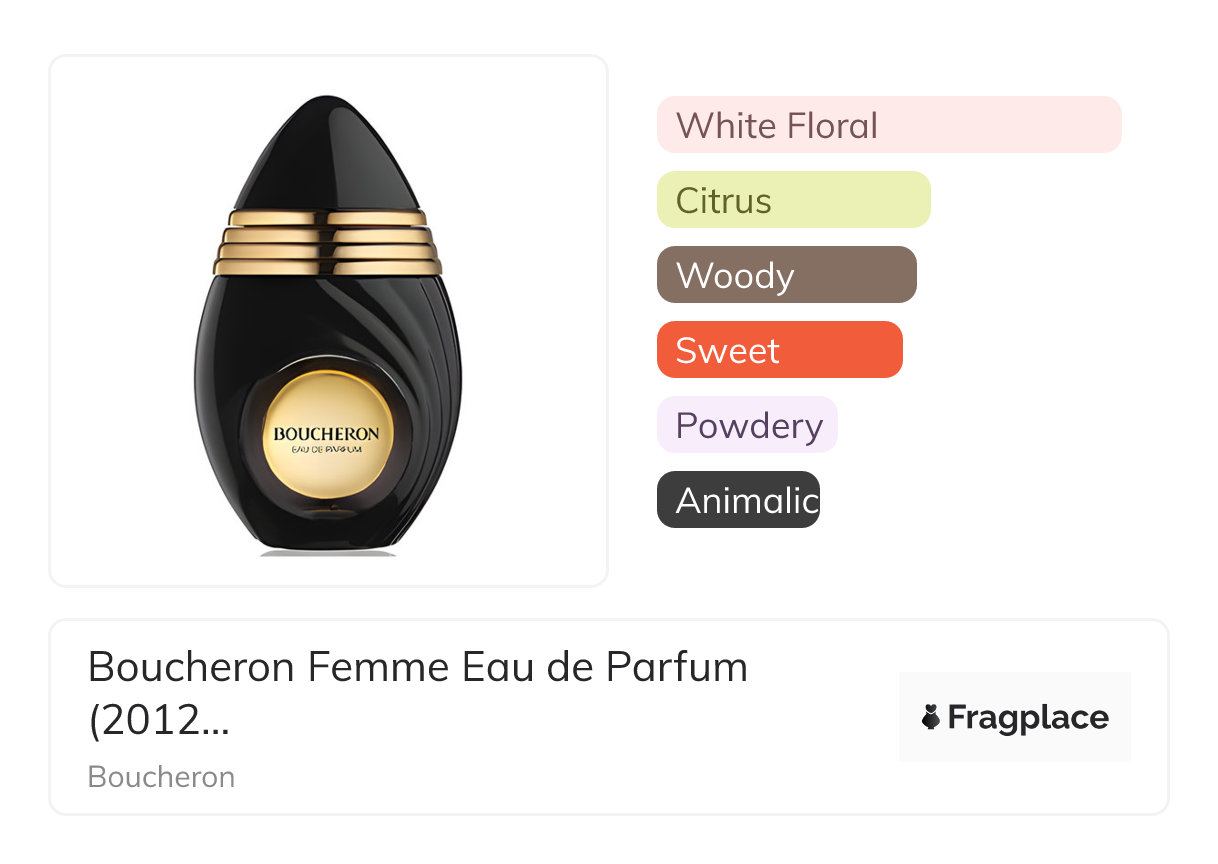The height and width of the screenshot is (864, 1218).
Task: Click the truncated (2012… title line
Action: (159, 720)
